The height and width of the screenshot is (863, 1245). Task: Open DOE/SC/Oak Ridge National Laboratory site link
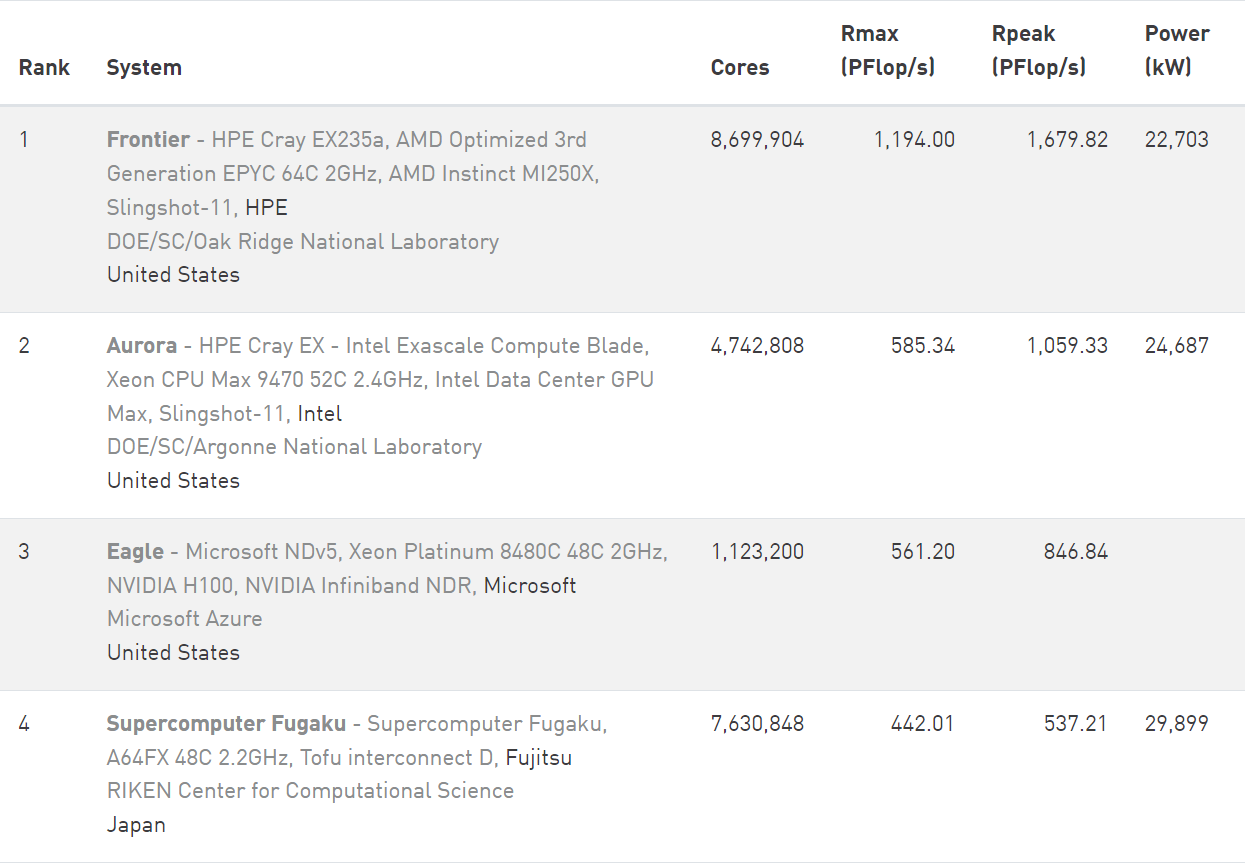[x=303, y=241]
